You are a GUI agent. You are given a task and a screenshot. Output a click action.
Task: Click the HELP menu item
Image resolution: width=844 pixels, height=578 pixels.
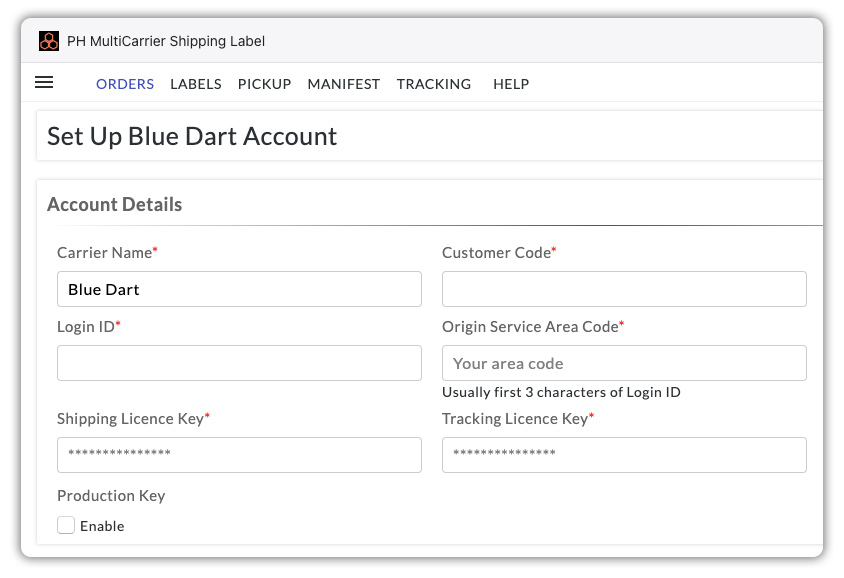pos(511,84)
